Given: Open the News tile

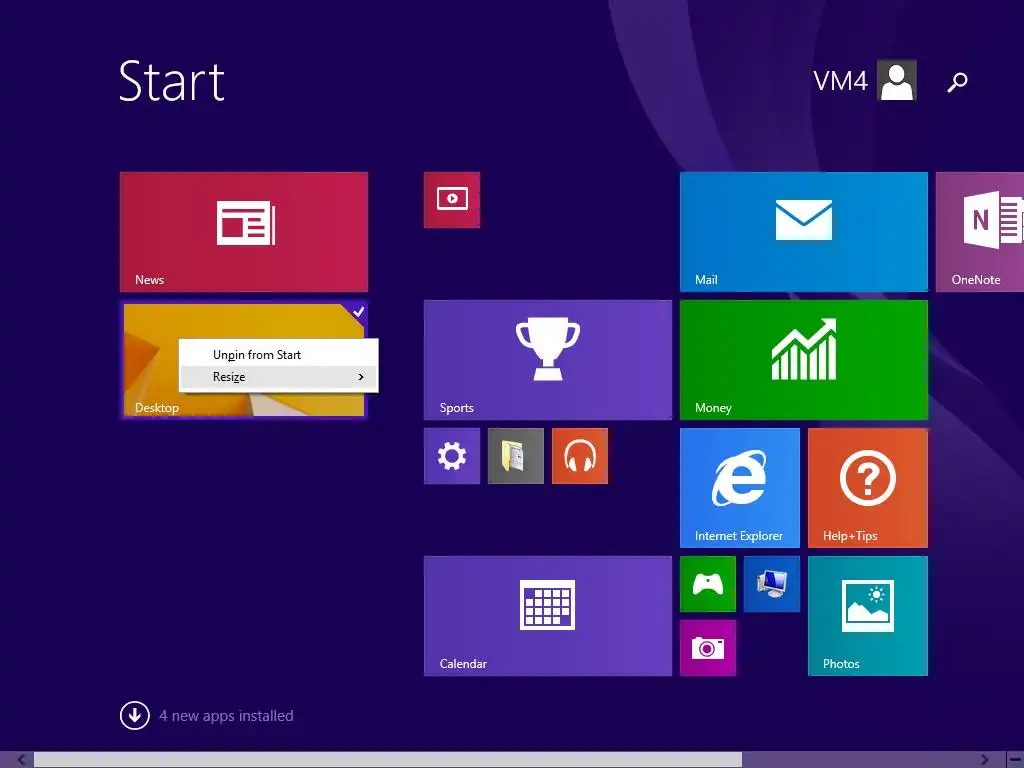Looking at the screenshot, I should (x=244, y=232).
